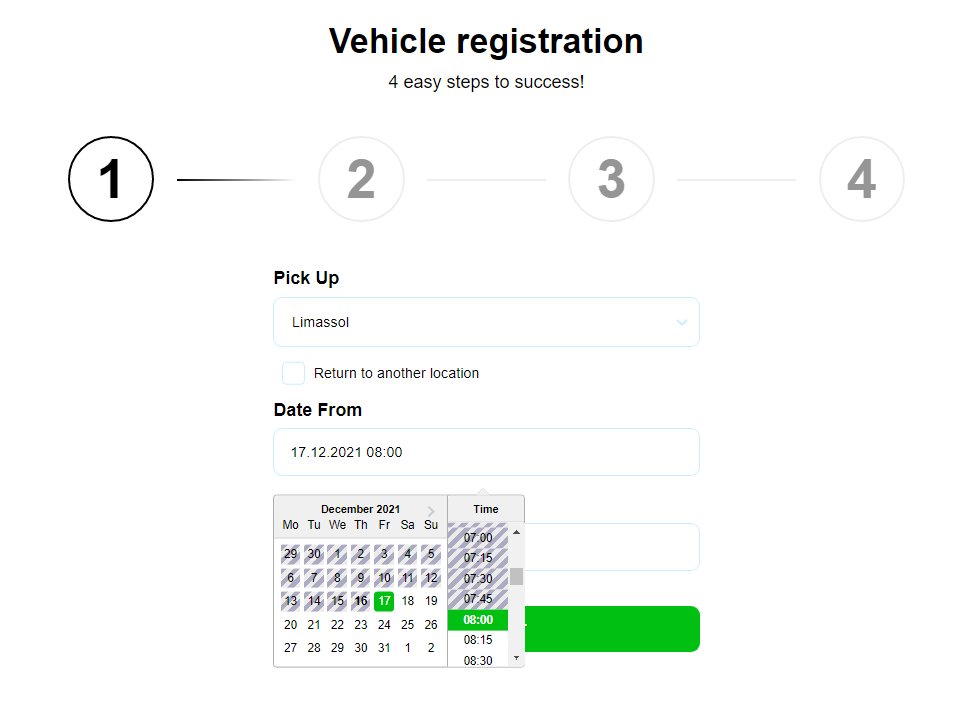The image size is (976, 715).
Task: Select the 08:15 time option
Action: point(478,640)
